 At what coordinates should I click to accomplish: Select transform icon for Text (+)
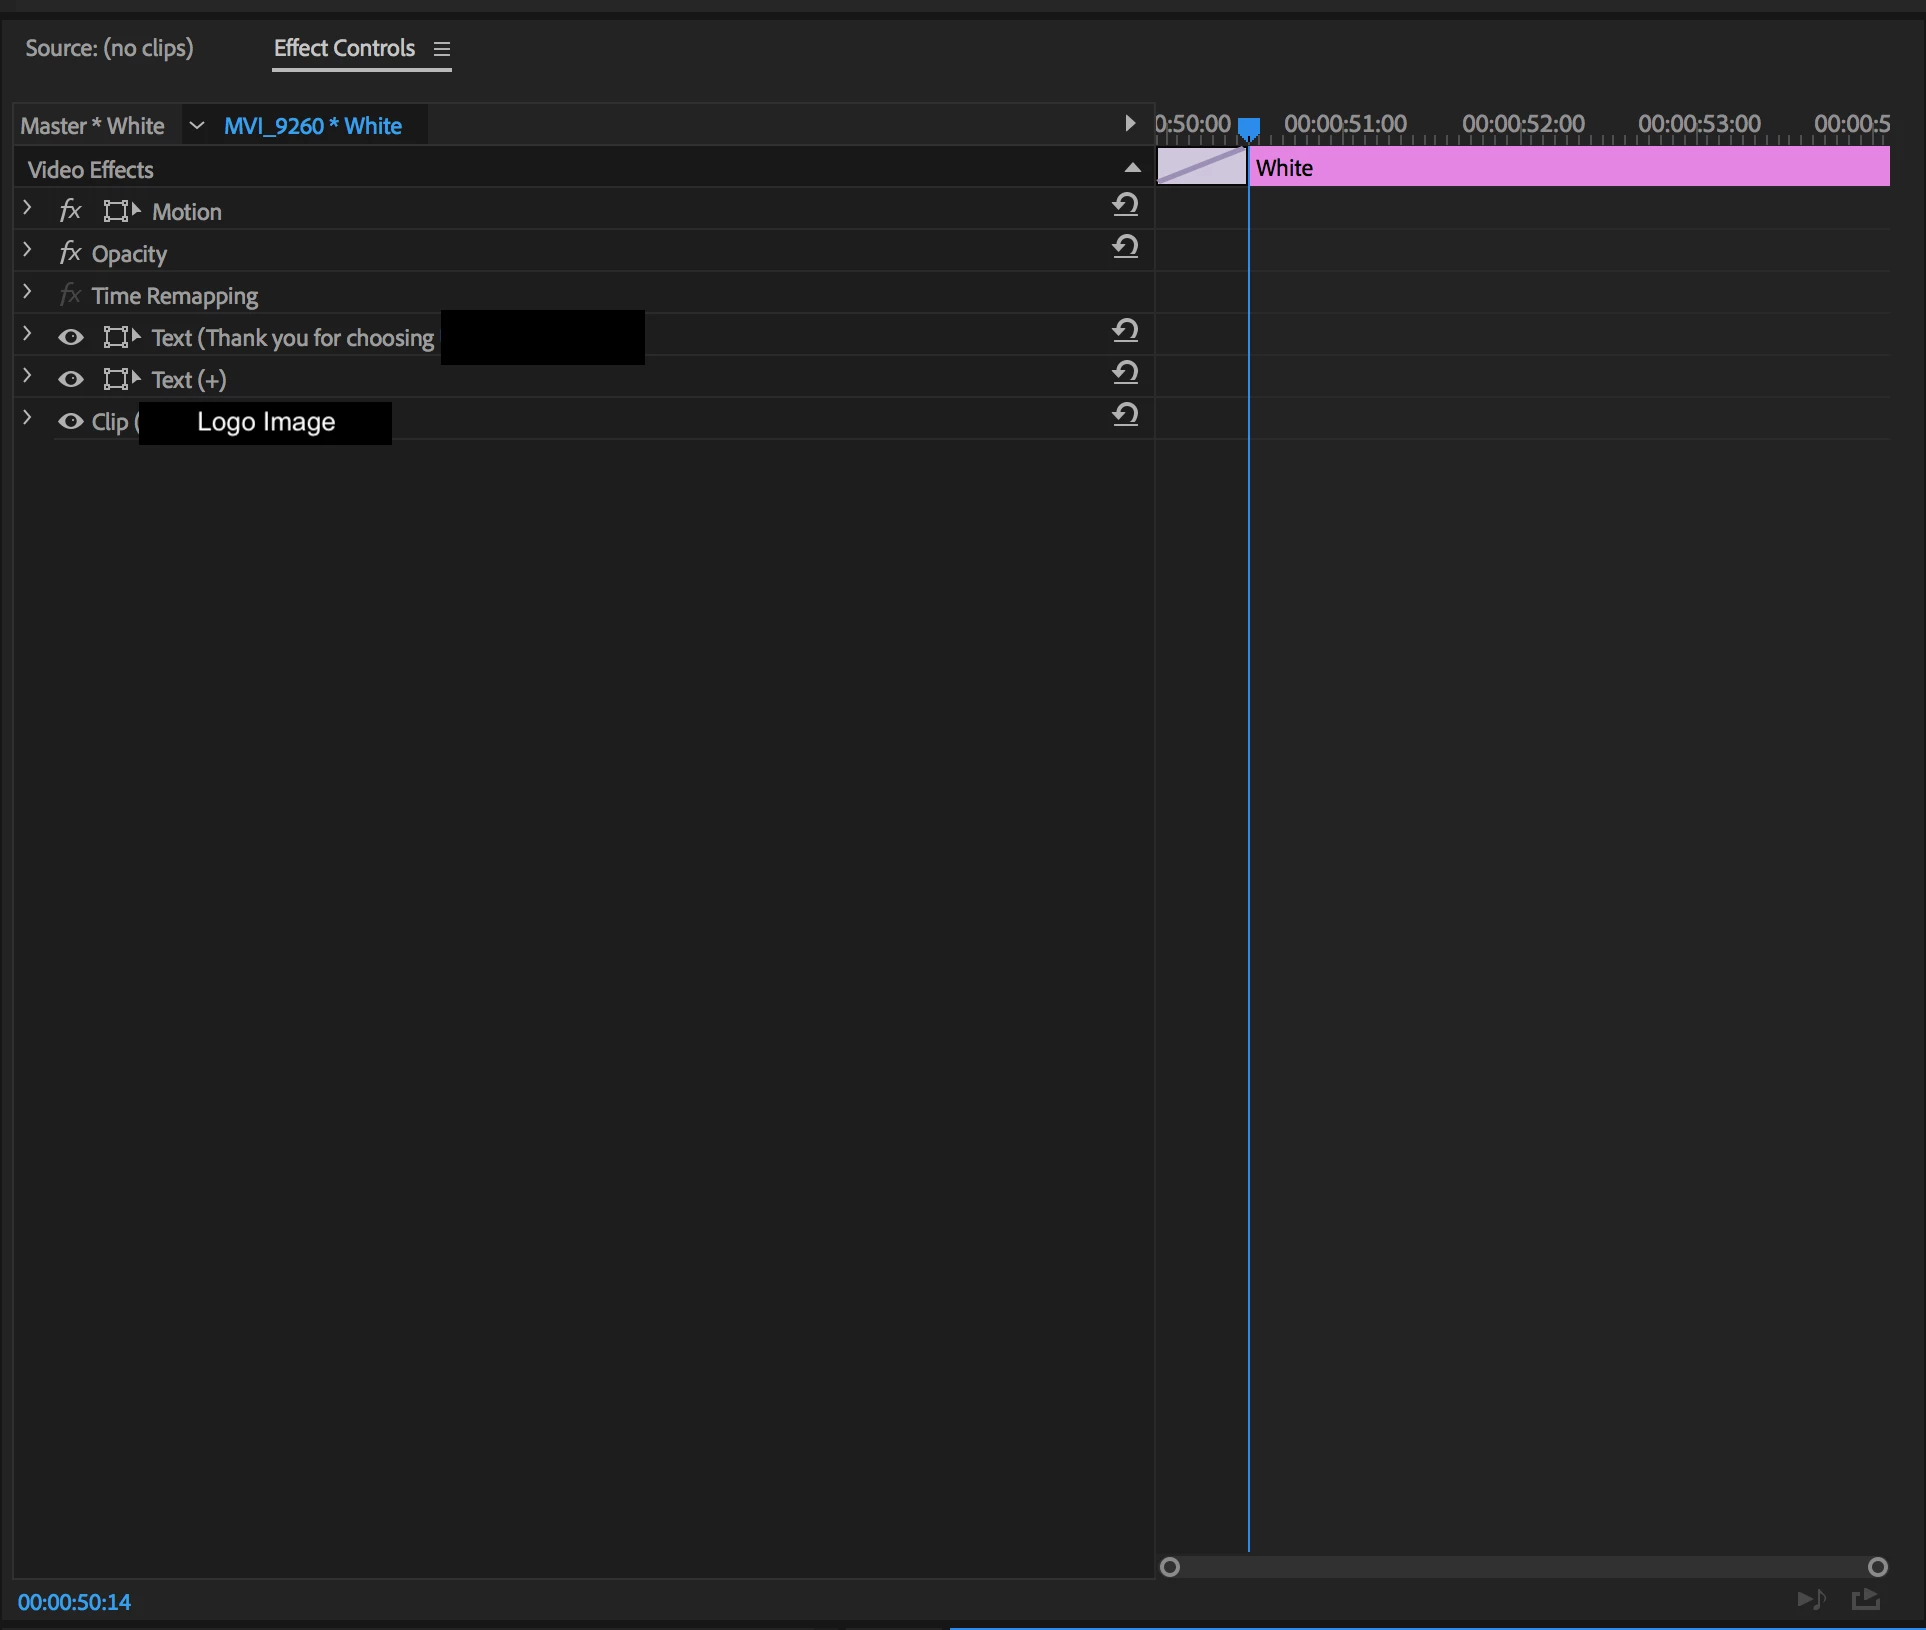tap(122, 379)
